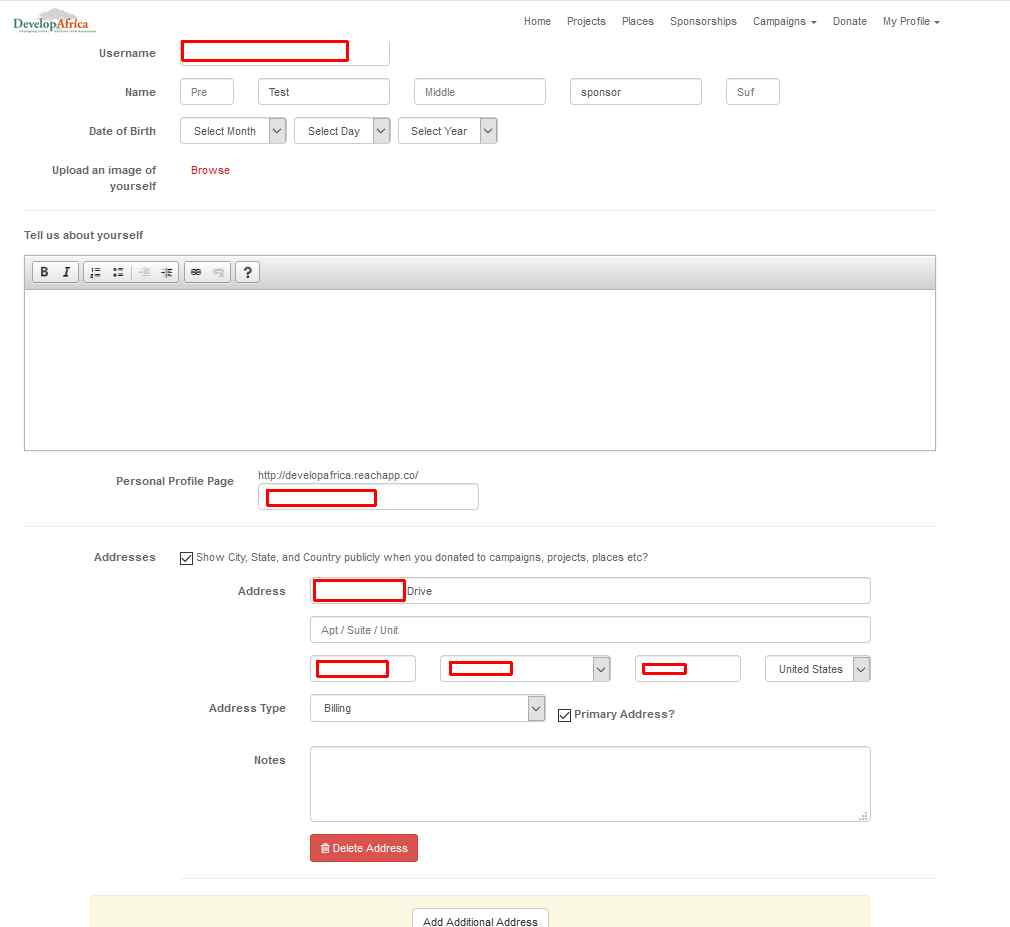Uncheck the Primary Address checkbox
This screenshot has width=1010, height=927.
click(x=564, y=715)
